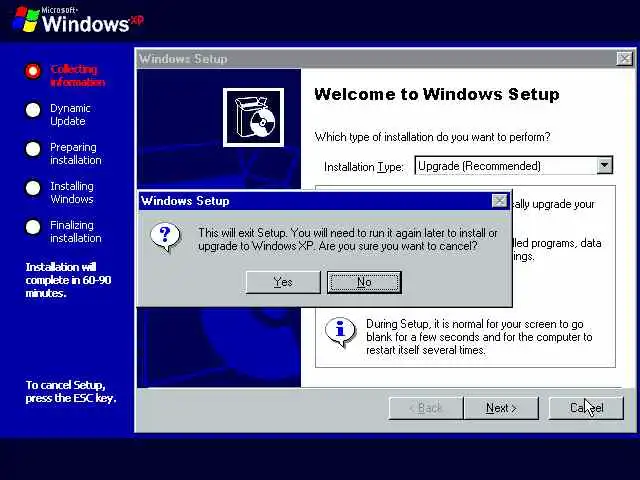Click the 'Installation Type:' label
Image resolution: width=640 pixels, height=480 pixels.
coord(364,167)
